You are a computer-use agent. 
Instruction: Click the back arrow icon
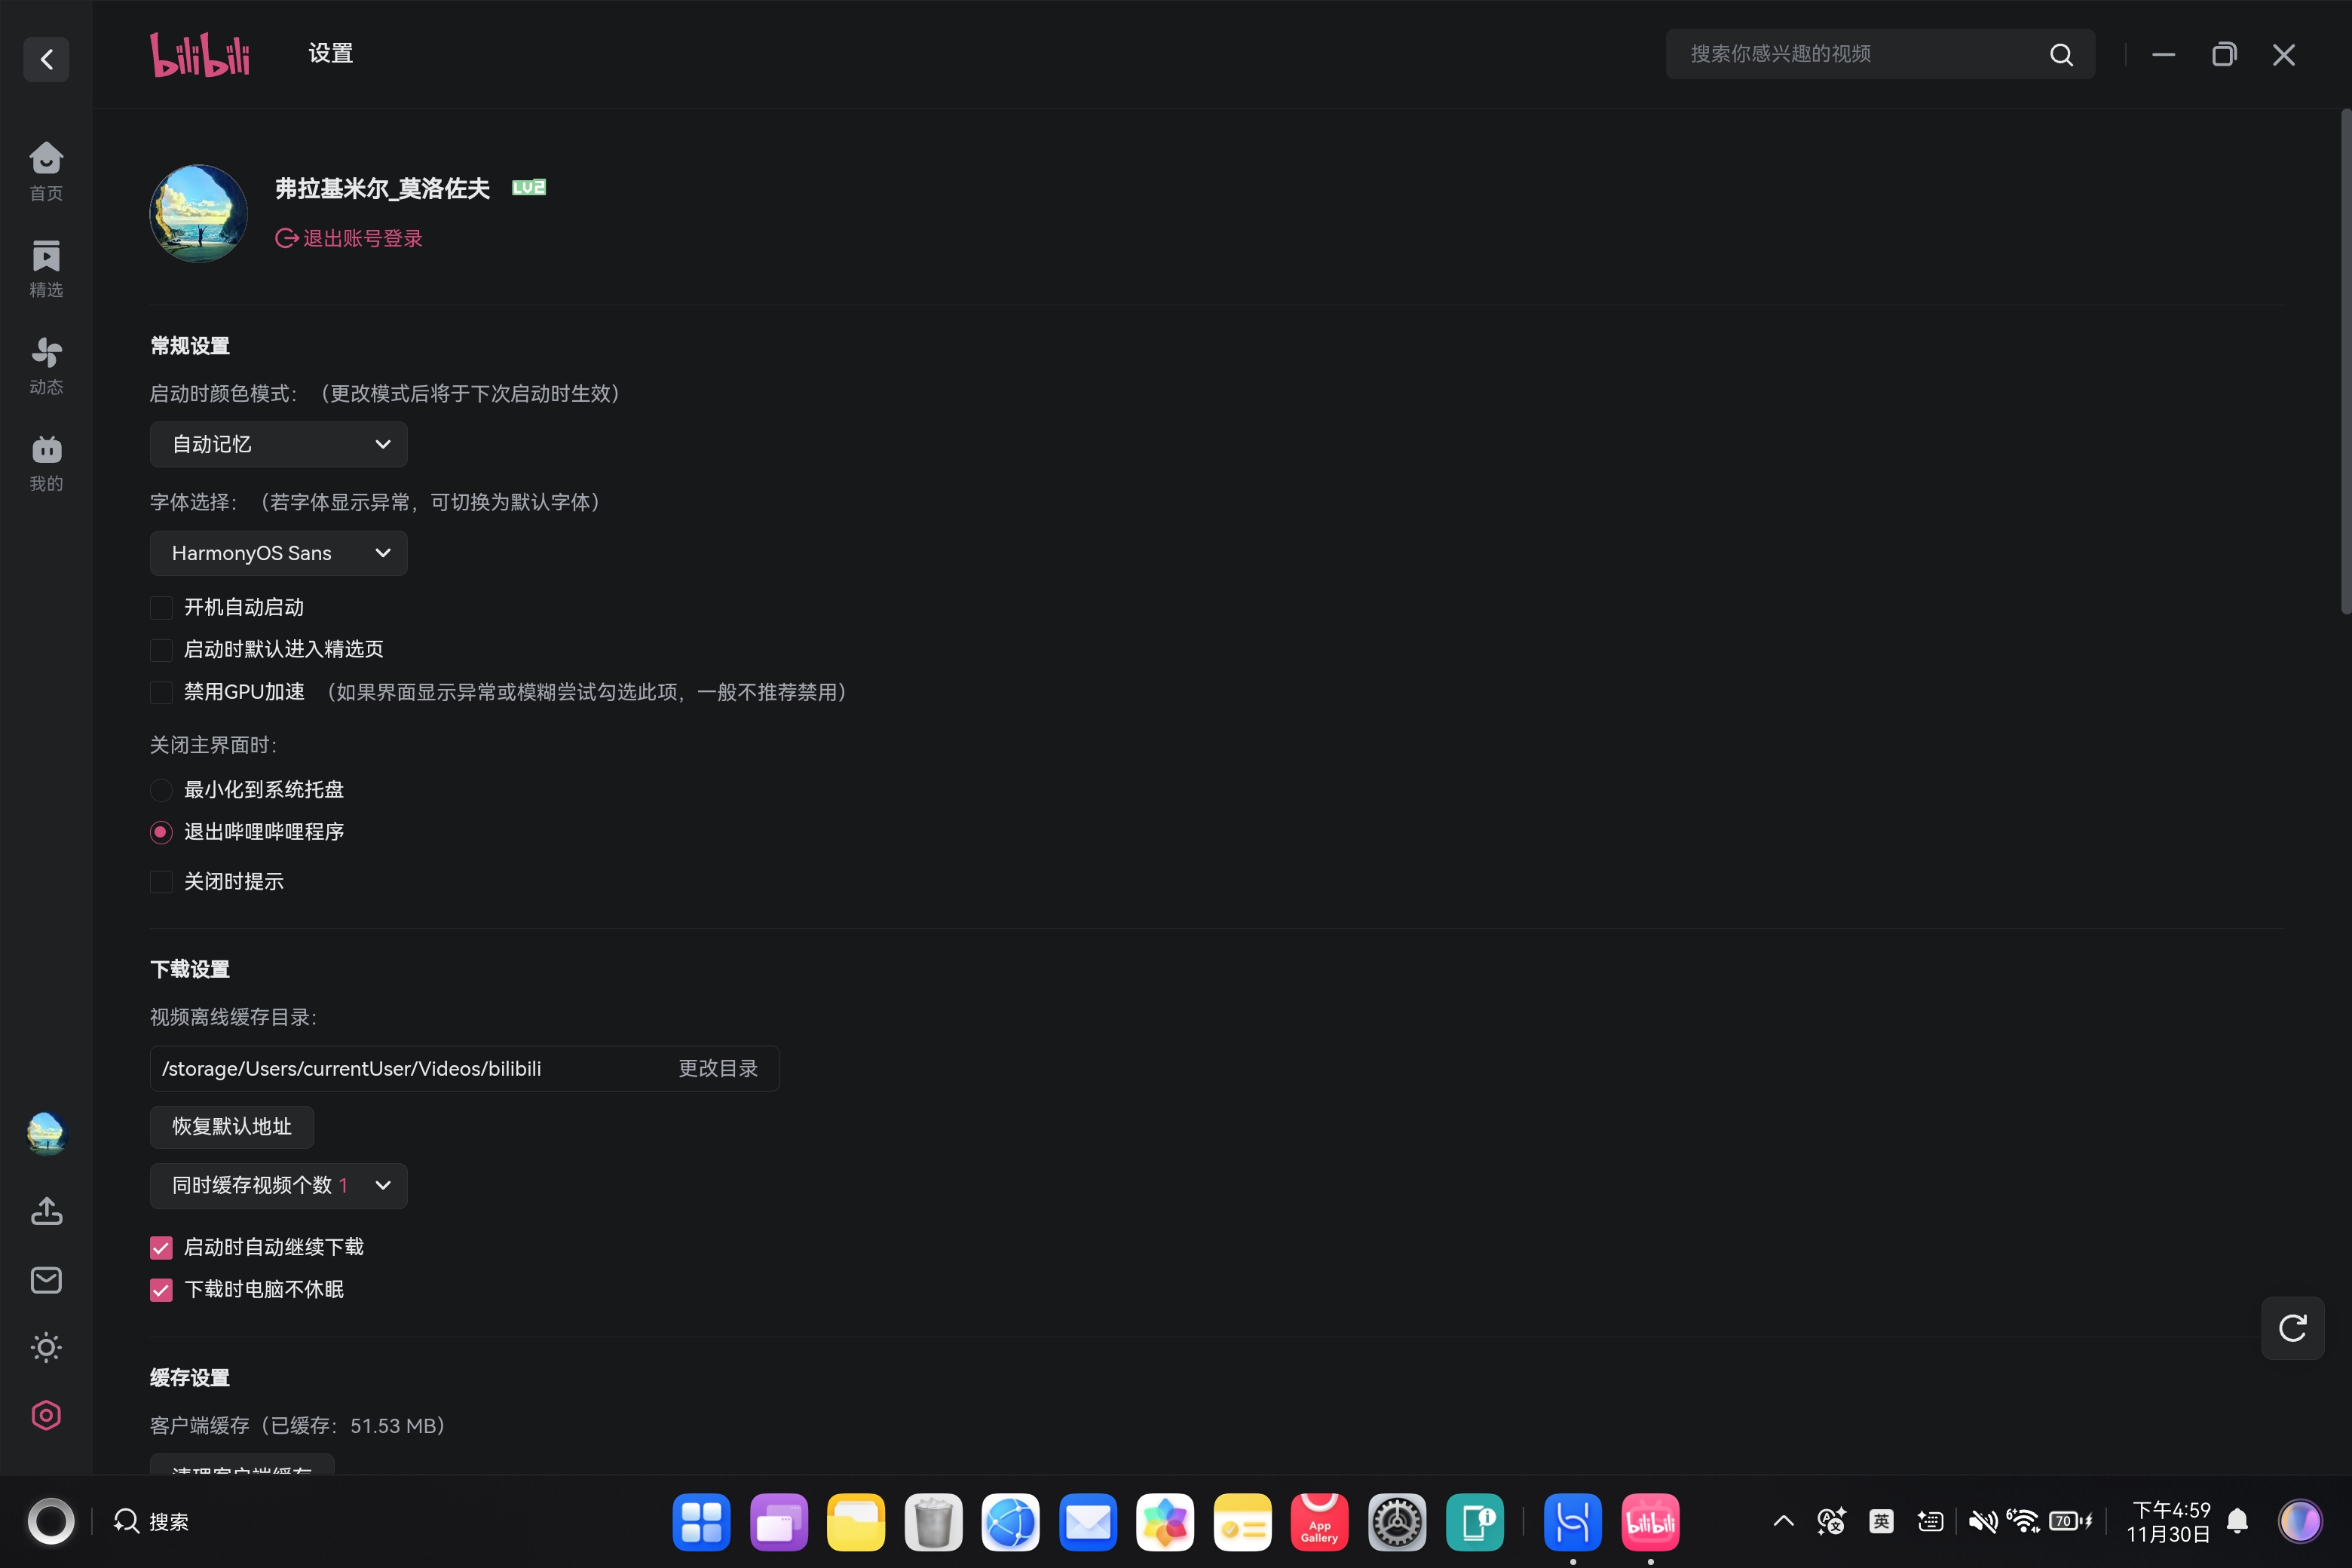pos(46,59)
